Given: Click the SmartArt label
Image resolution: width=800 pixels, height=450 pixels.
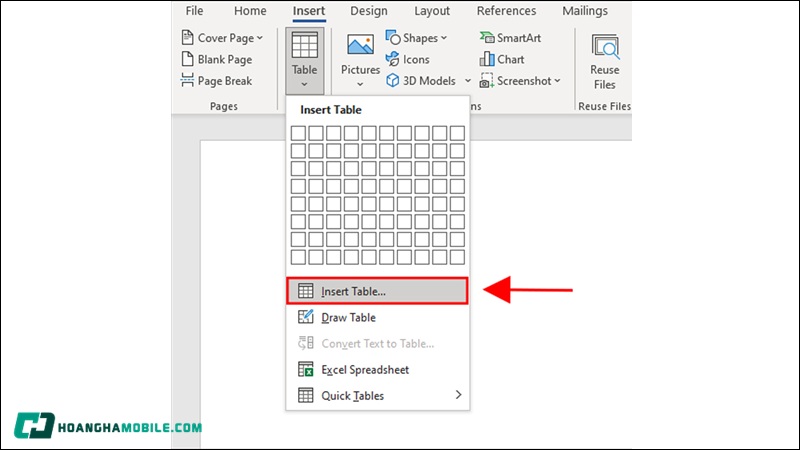Looking at the screenshot, I should point(519,38).
